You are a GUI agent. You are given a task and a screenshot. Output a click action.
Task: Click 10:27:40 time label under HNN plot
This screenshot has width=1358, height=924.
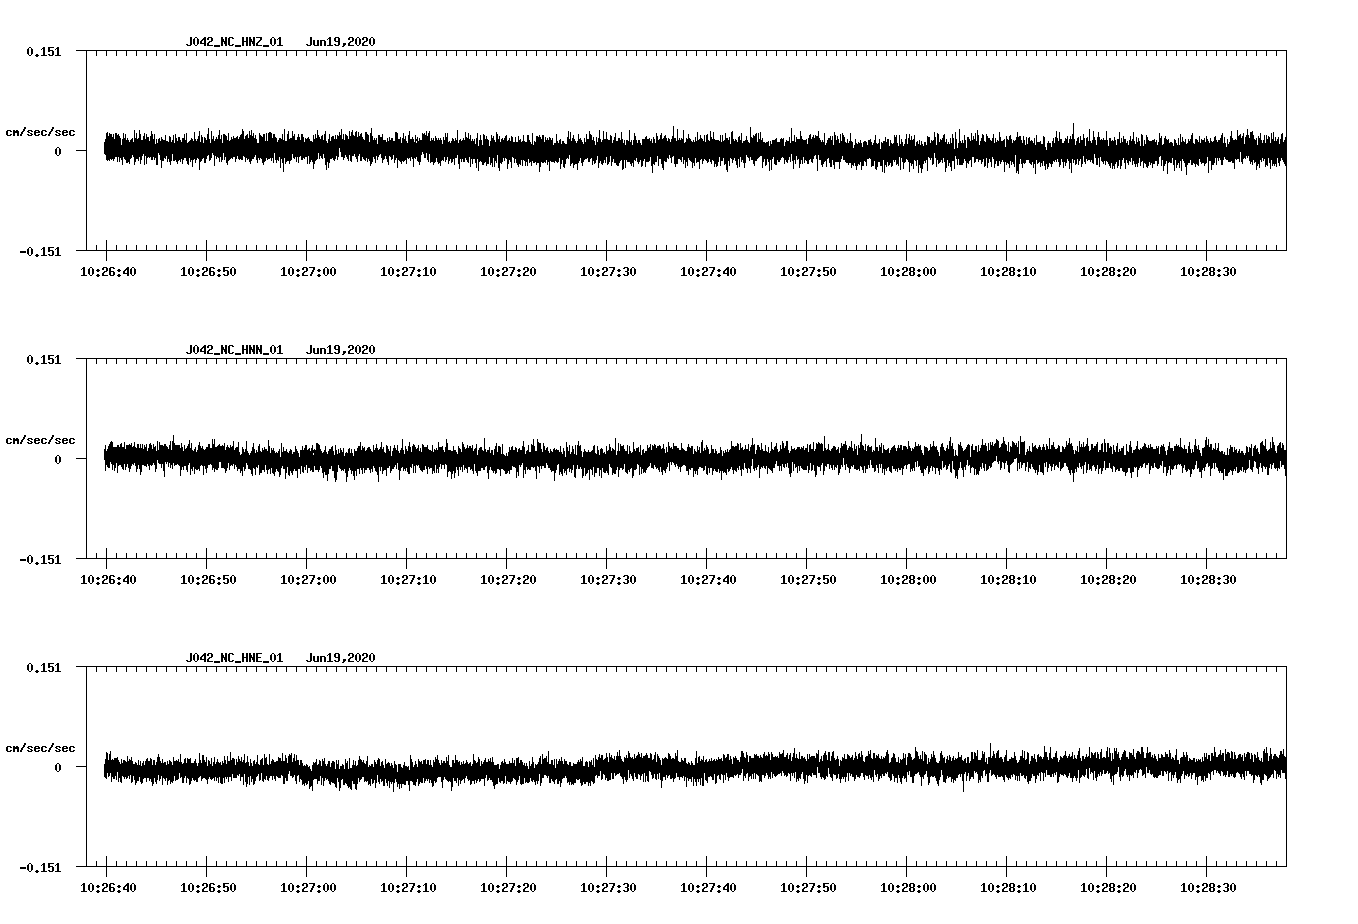708,580
